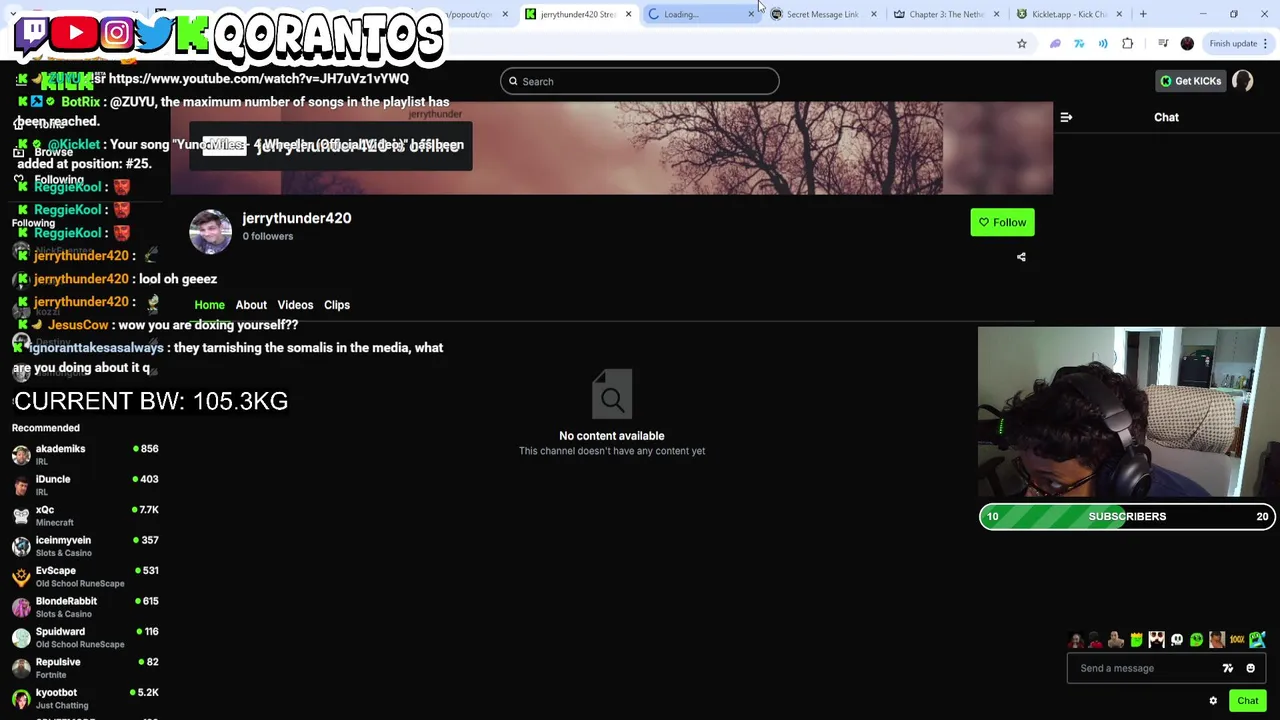This screenshot has width=1280, height=720.
Task: Click the purple extension icon in toolbar
Action: click(x=1055, y=43)
